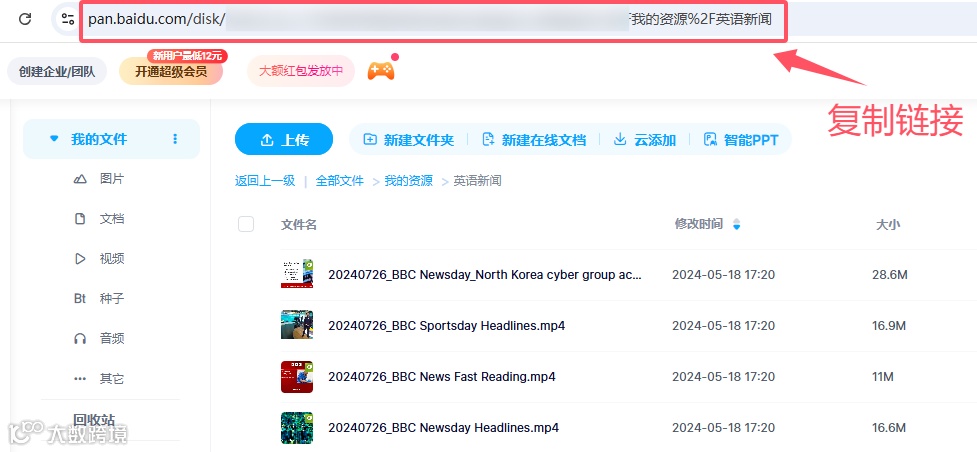Click the 16.9M size cell
The height and width of the screenshot is (452, 977).
click(x=889, y=325)
